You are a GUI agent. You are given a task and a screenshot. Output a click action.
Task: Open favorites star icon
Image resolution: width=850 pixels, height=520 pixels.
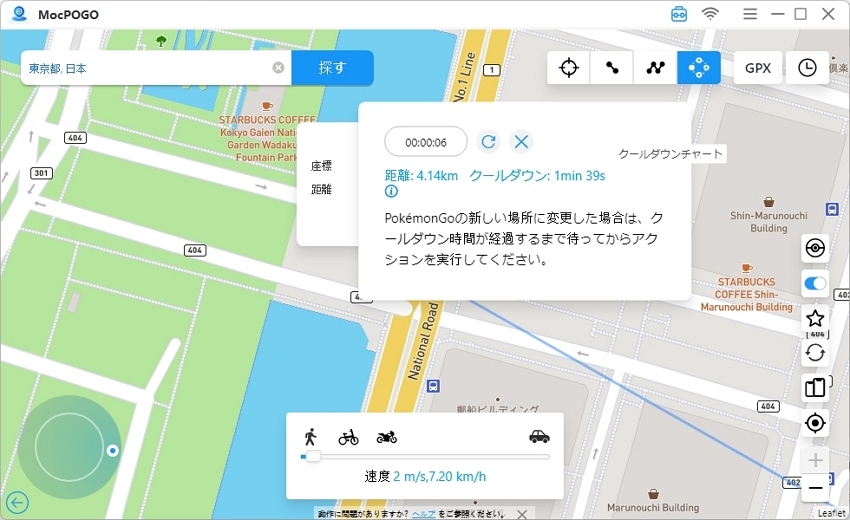pos(815,318)
